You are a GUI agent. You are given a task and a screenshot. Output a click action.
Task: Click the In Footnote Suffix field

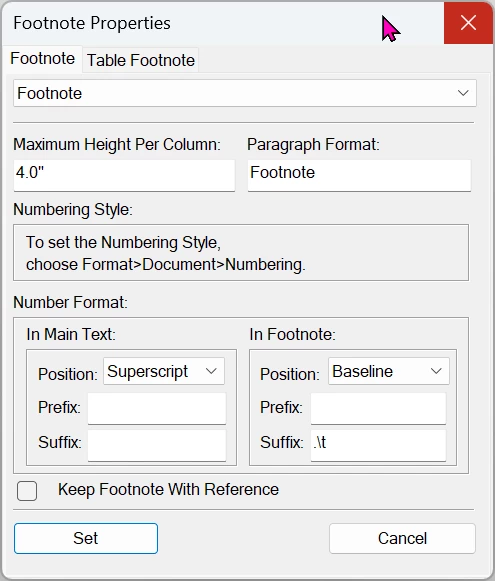(378, 445)
